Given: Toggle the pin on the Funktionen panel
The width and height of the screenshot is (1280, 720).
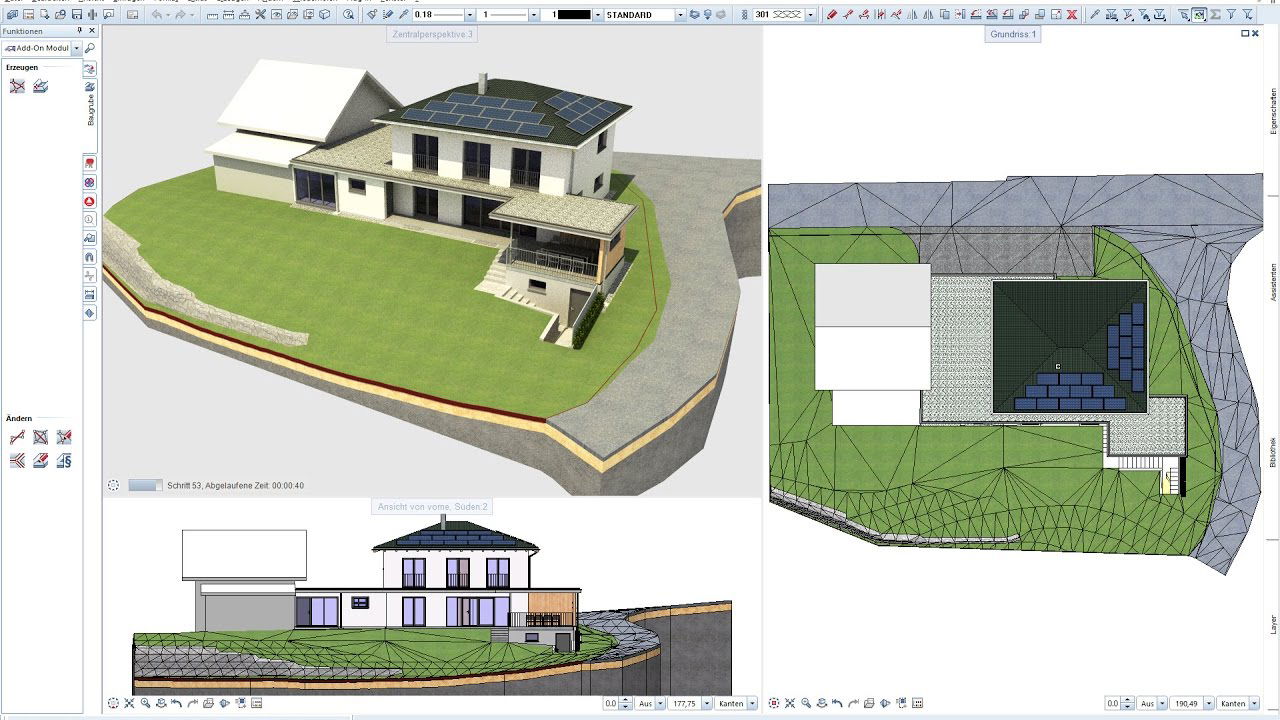Looking at the screenshot, I should click(79, 31).
